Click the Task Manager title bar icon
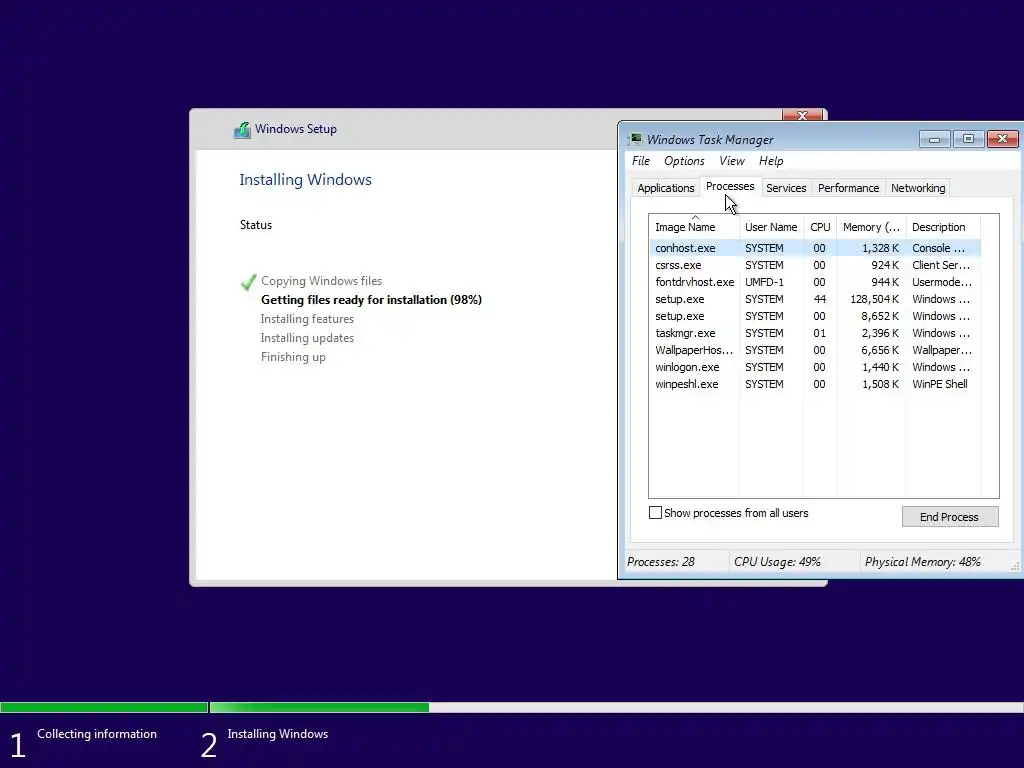This screenshot has width=1024, height=768. [635, 139]
